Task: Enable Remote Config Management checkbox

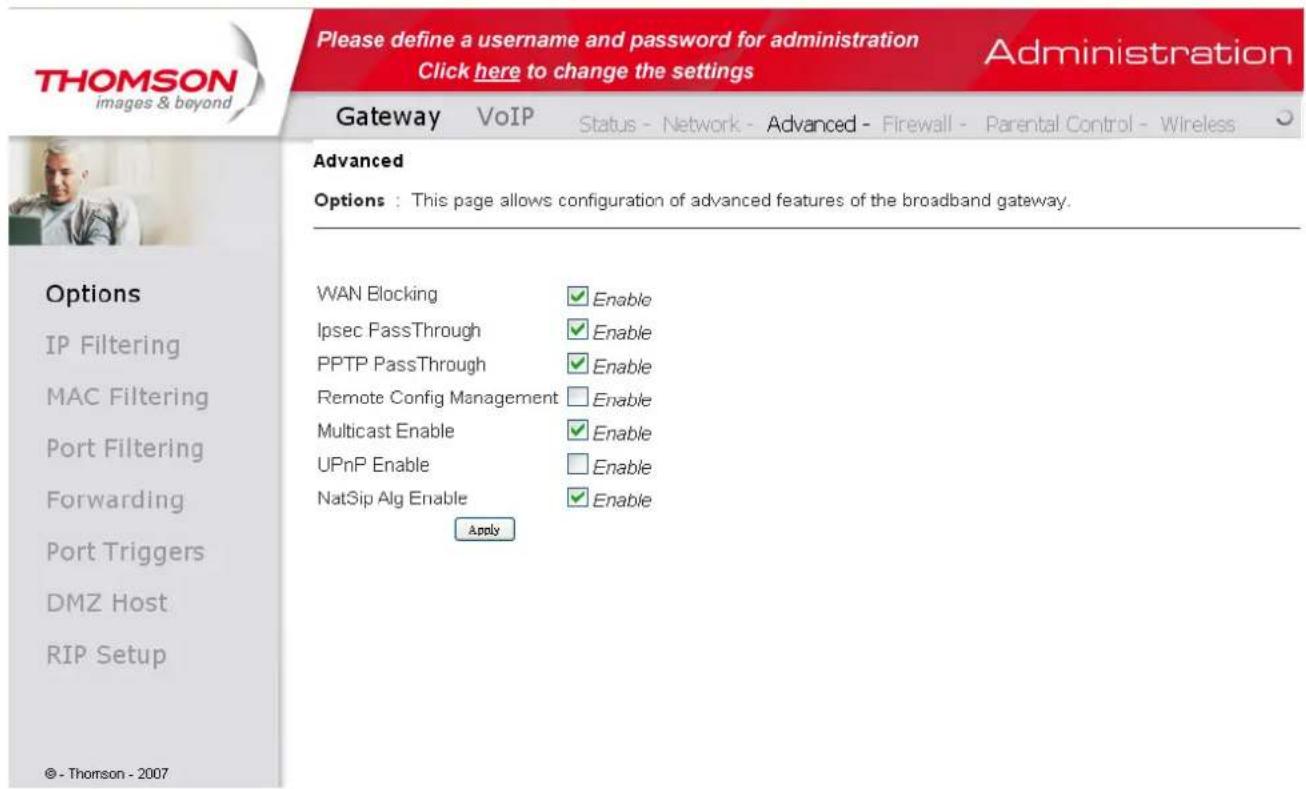Action: [x=576, y=398]
